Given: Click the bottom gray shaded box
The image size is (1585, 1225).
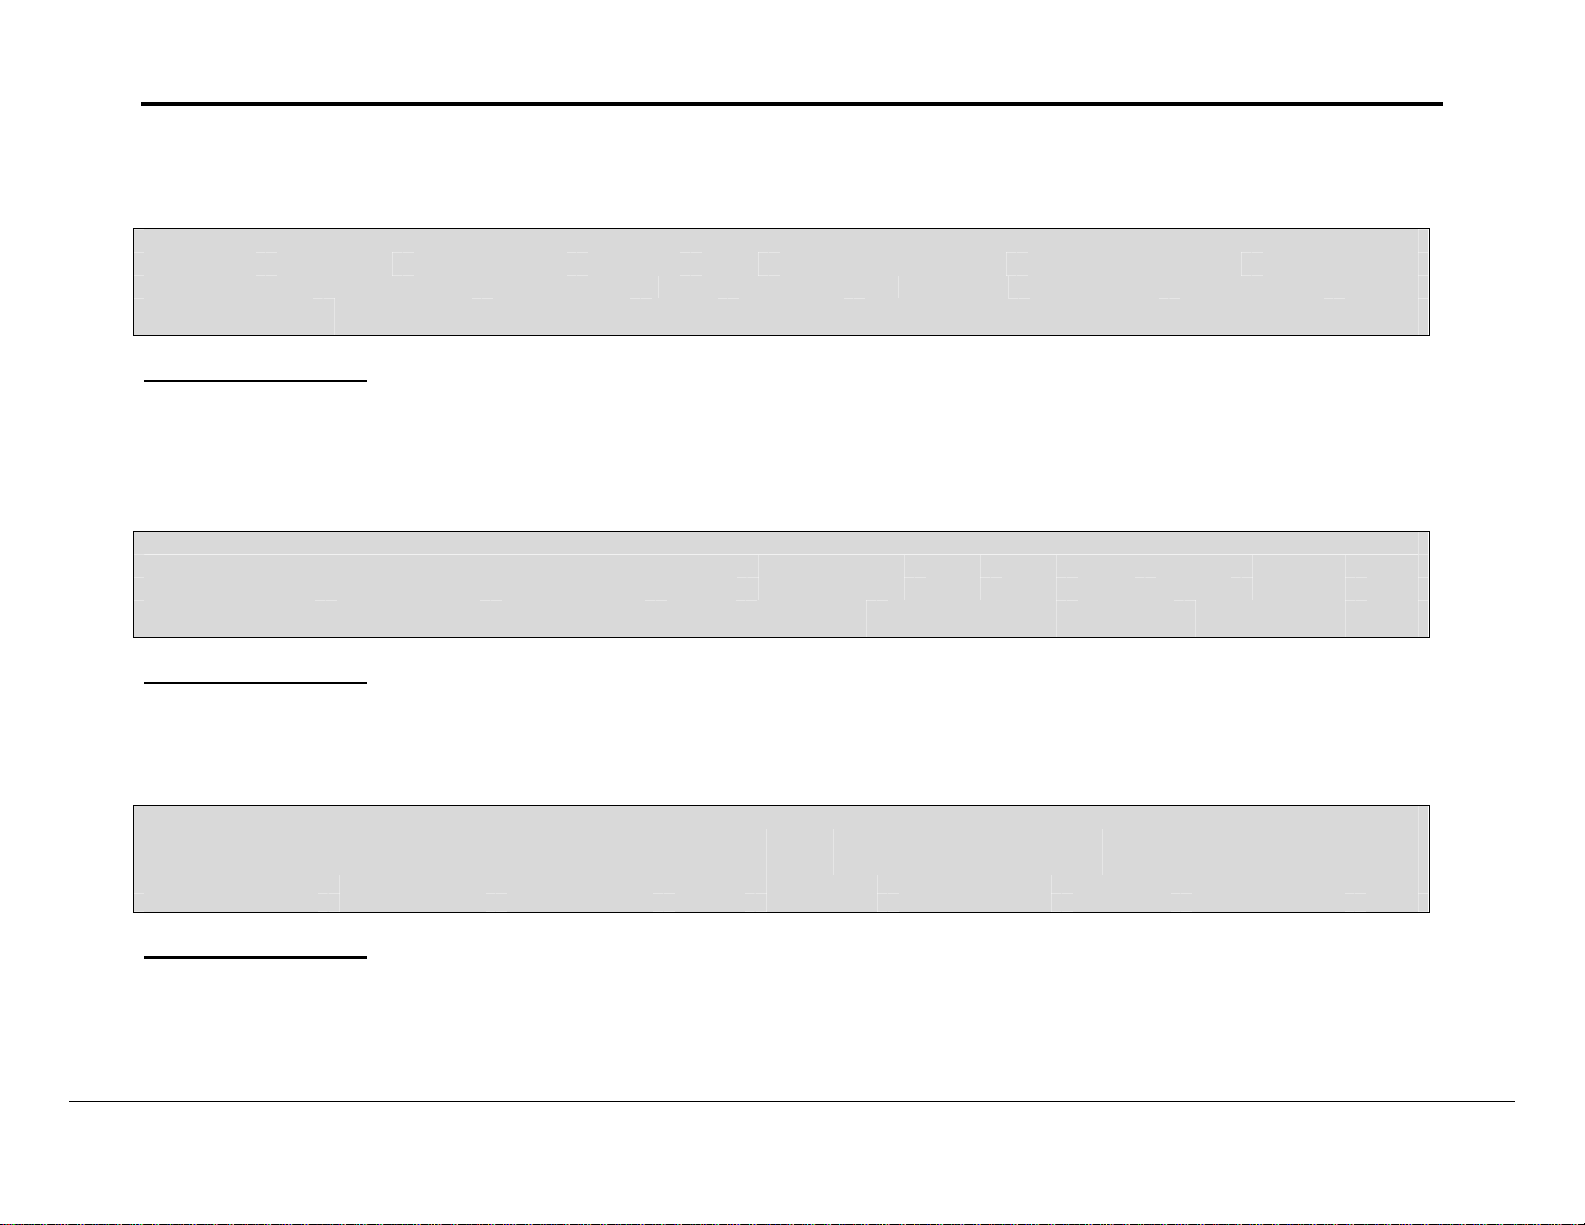Looking at the screenshot, I should click(780, 858).
